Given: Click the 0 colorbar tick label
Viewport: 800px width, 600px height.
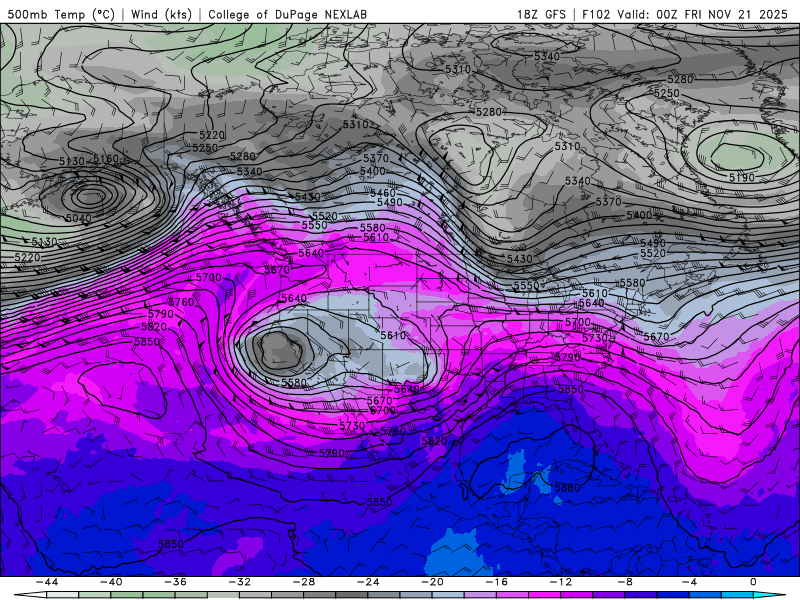Looking at the screenshot, I should [754, 582].
